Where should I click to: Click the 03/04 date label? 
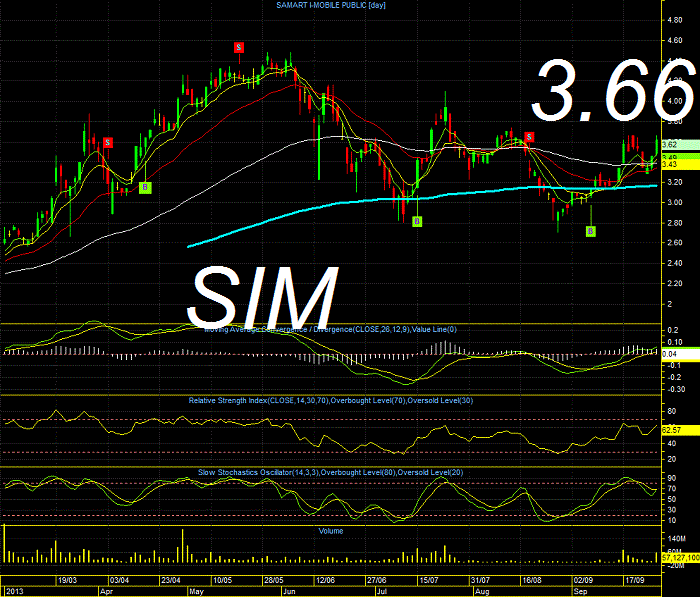tap(120, 580)
